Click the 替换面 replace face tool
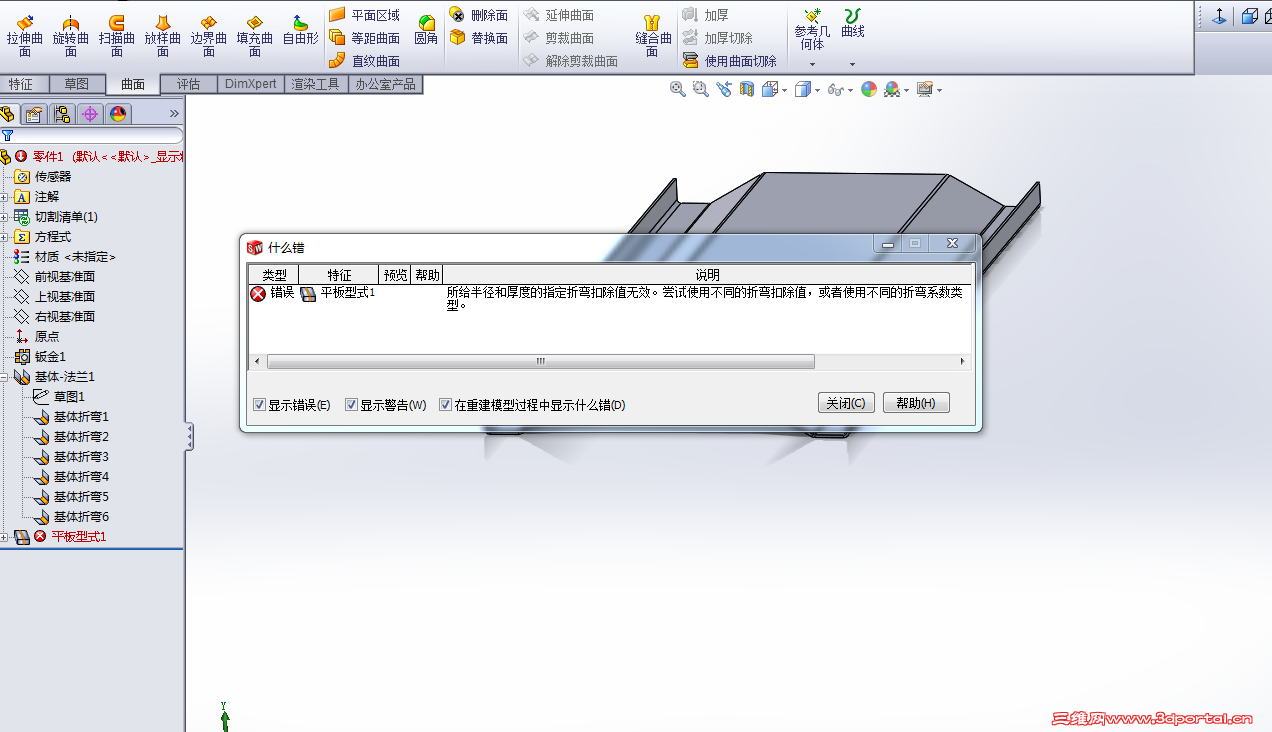 (479, 38)
